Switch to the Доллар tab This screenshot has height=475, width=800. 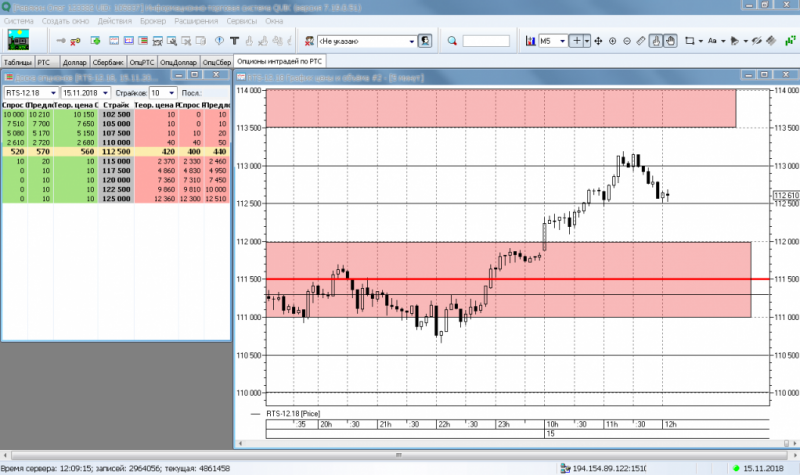point(74,62)
